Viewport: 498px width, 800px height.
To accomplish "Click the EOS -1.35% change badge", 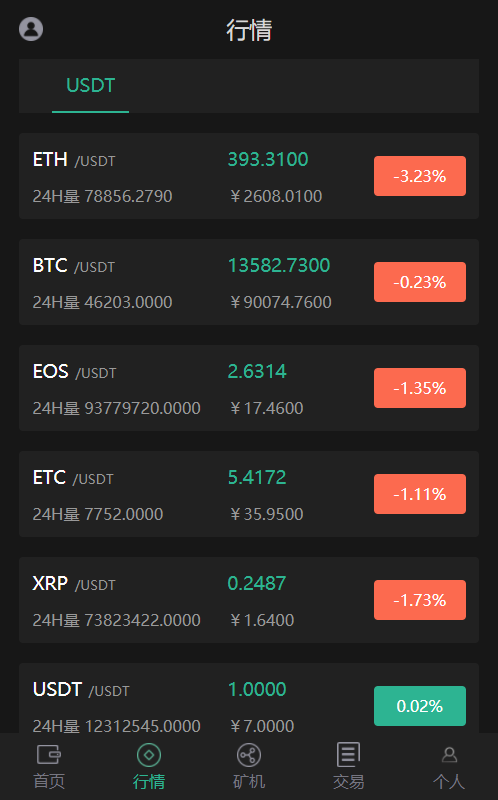I will [420, 388].
